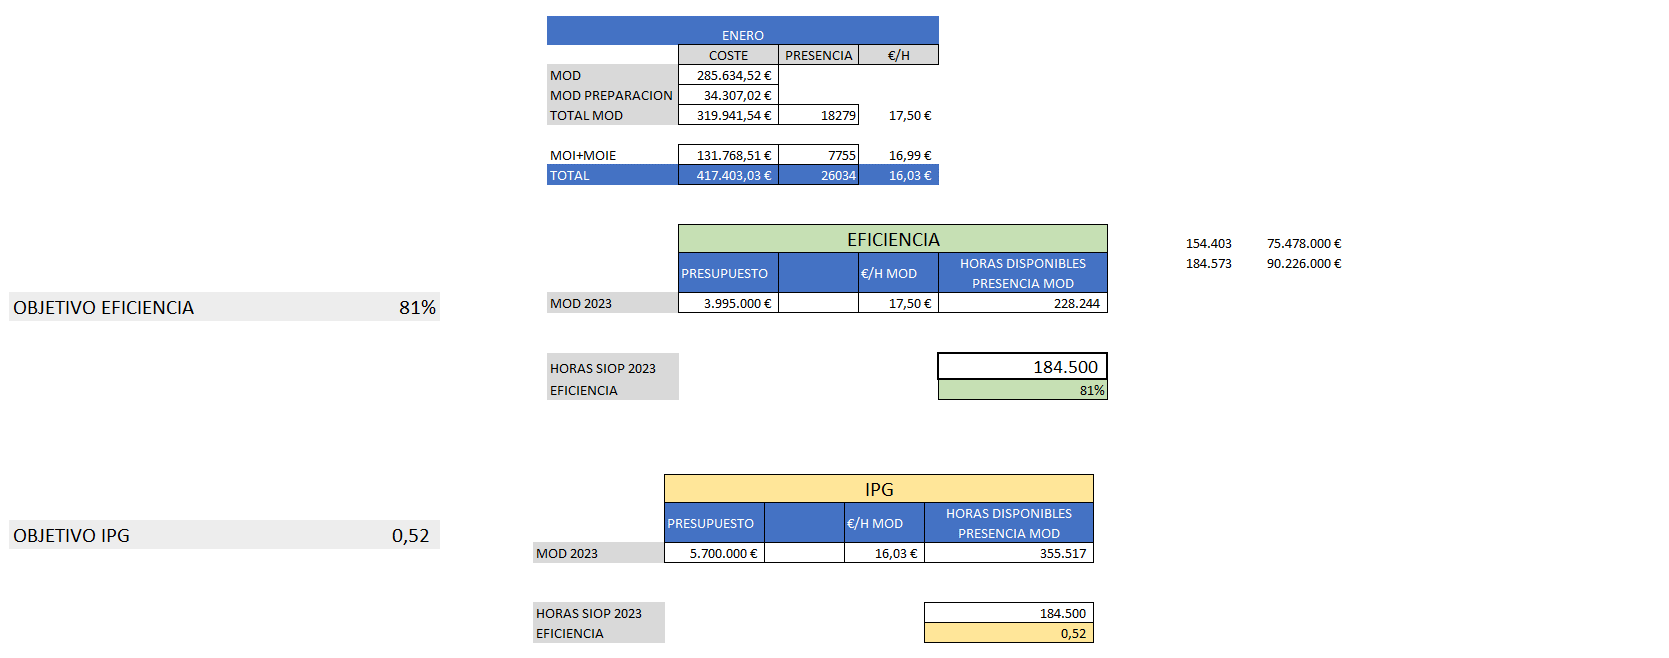
Task: Click the green 81% efficiency result cell
Action: pyautogui.click(x=1022, y=390)
